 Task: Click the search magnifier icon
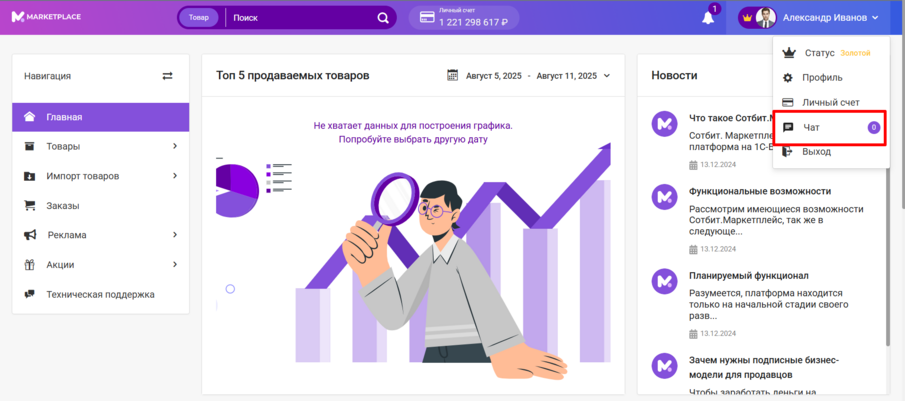click(x=383, y=18)
